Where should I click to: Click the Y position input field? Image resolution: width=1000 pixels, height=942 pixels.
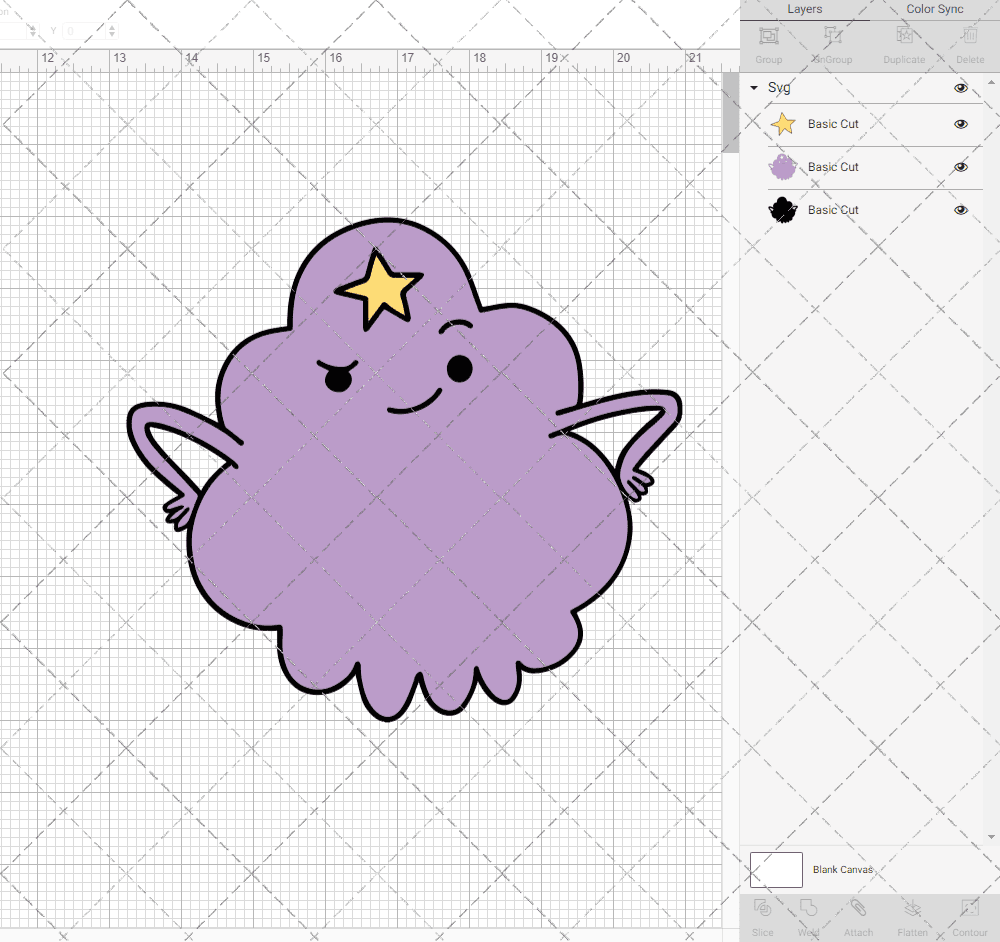pyautogui.click(x=84, y=31)
